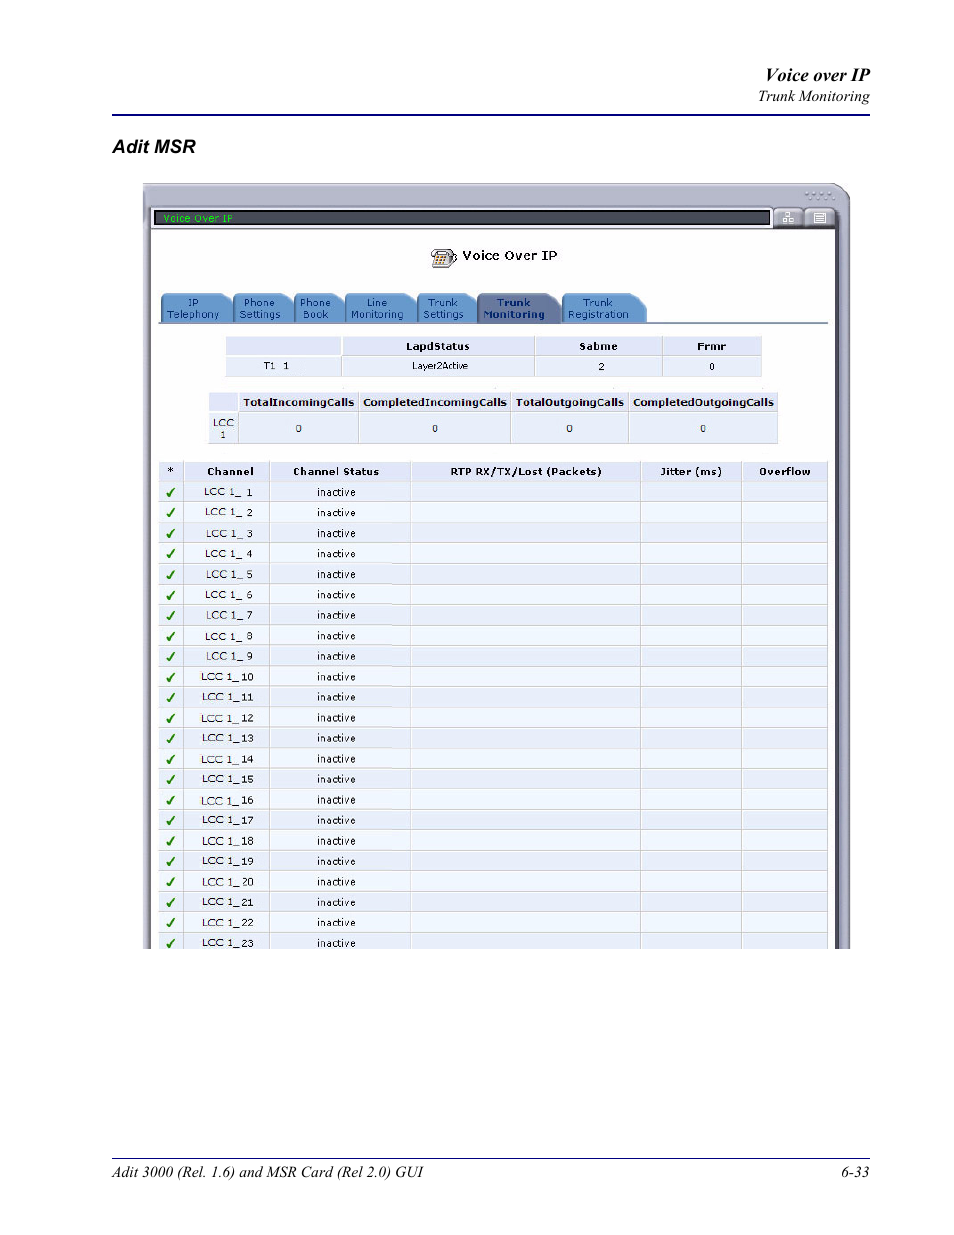Click the green check for LCC 1_ 2
954x1235 pixels.
170,513
